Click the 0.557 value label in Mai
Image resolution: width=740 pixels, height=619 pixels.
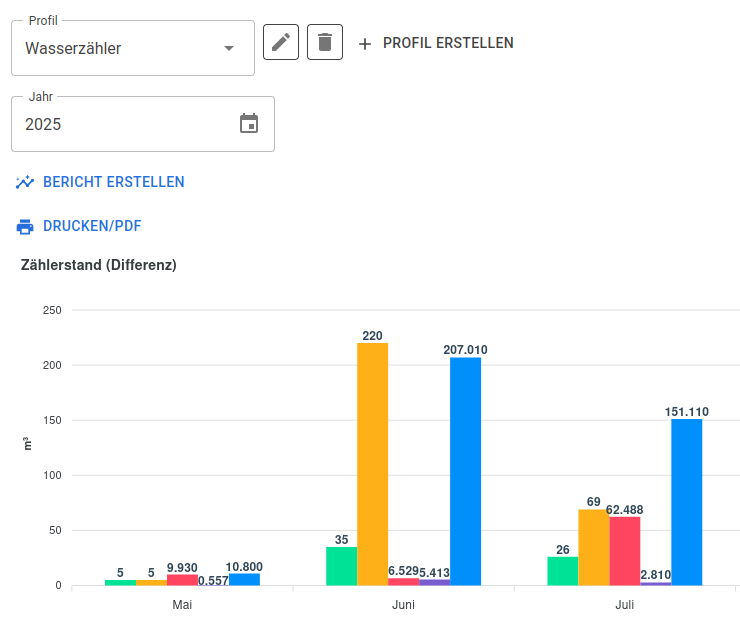click(213, 580)
